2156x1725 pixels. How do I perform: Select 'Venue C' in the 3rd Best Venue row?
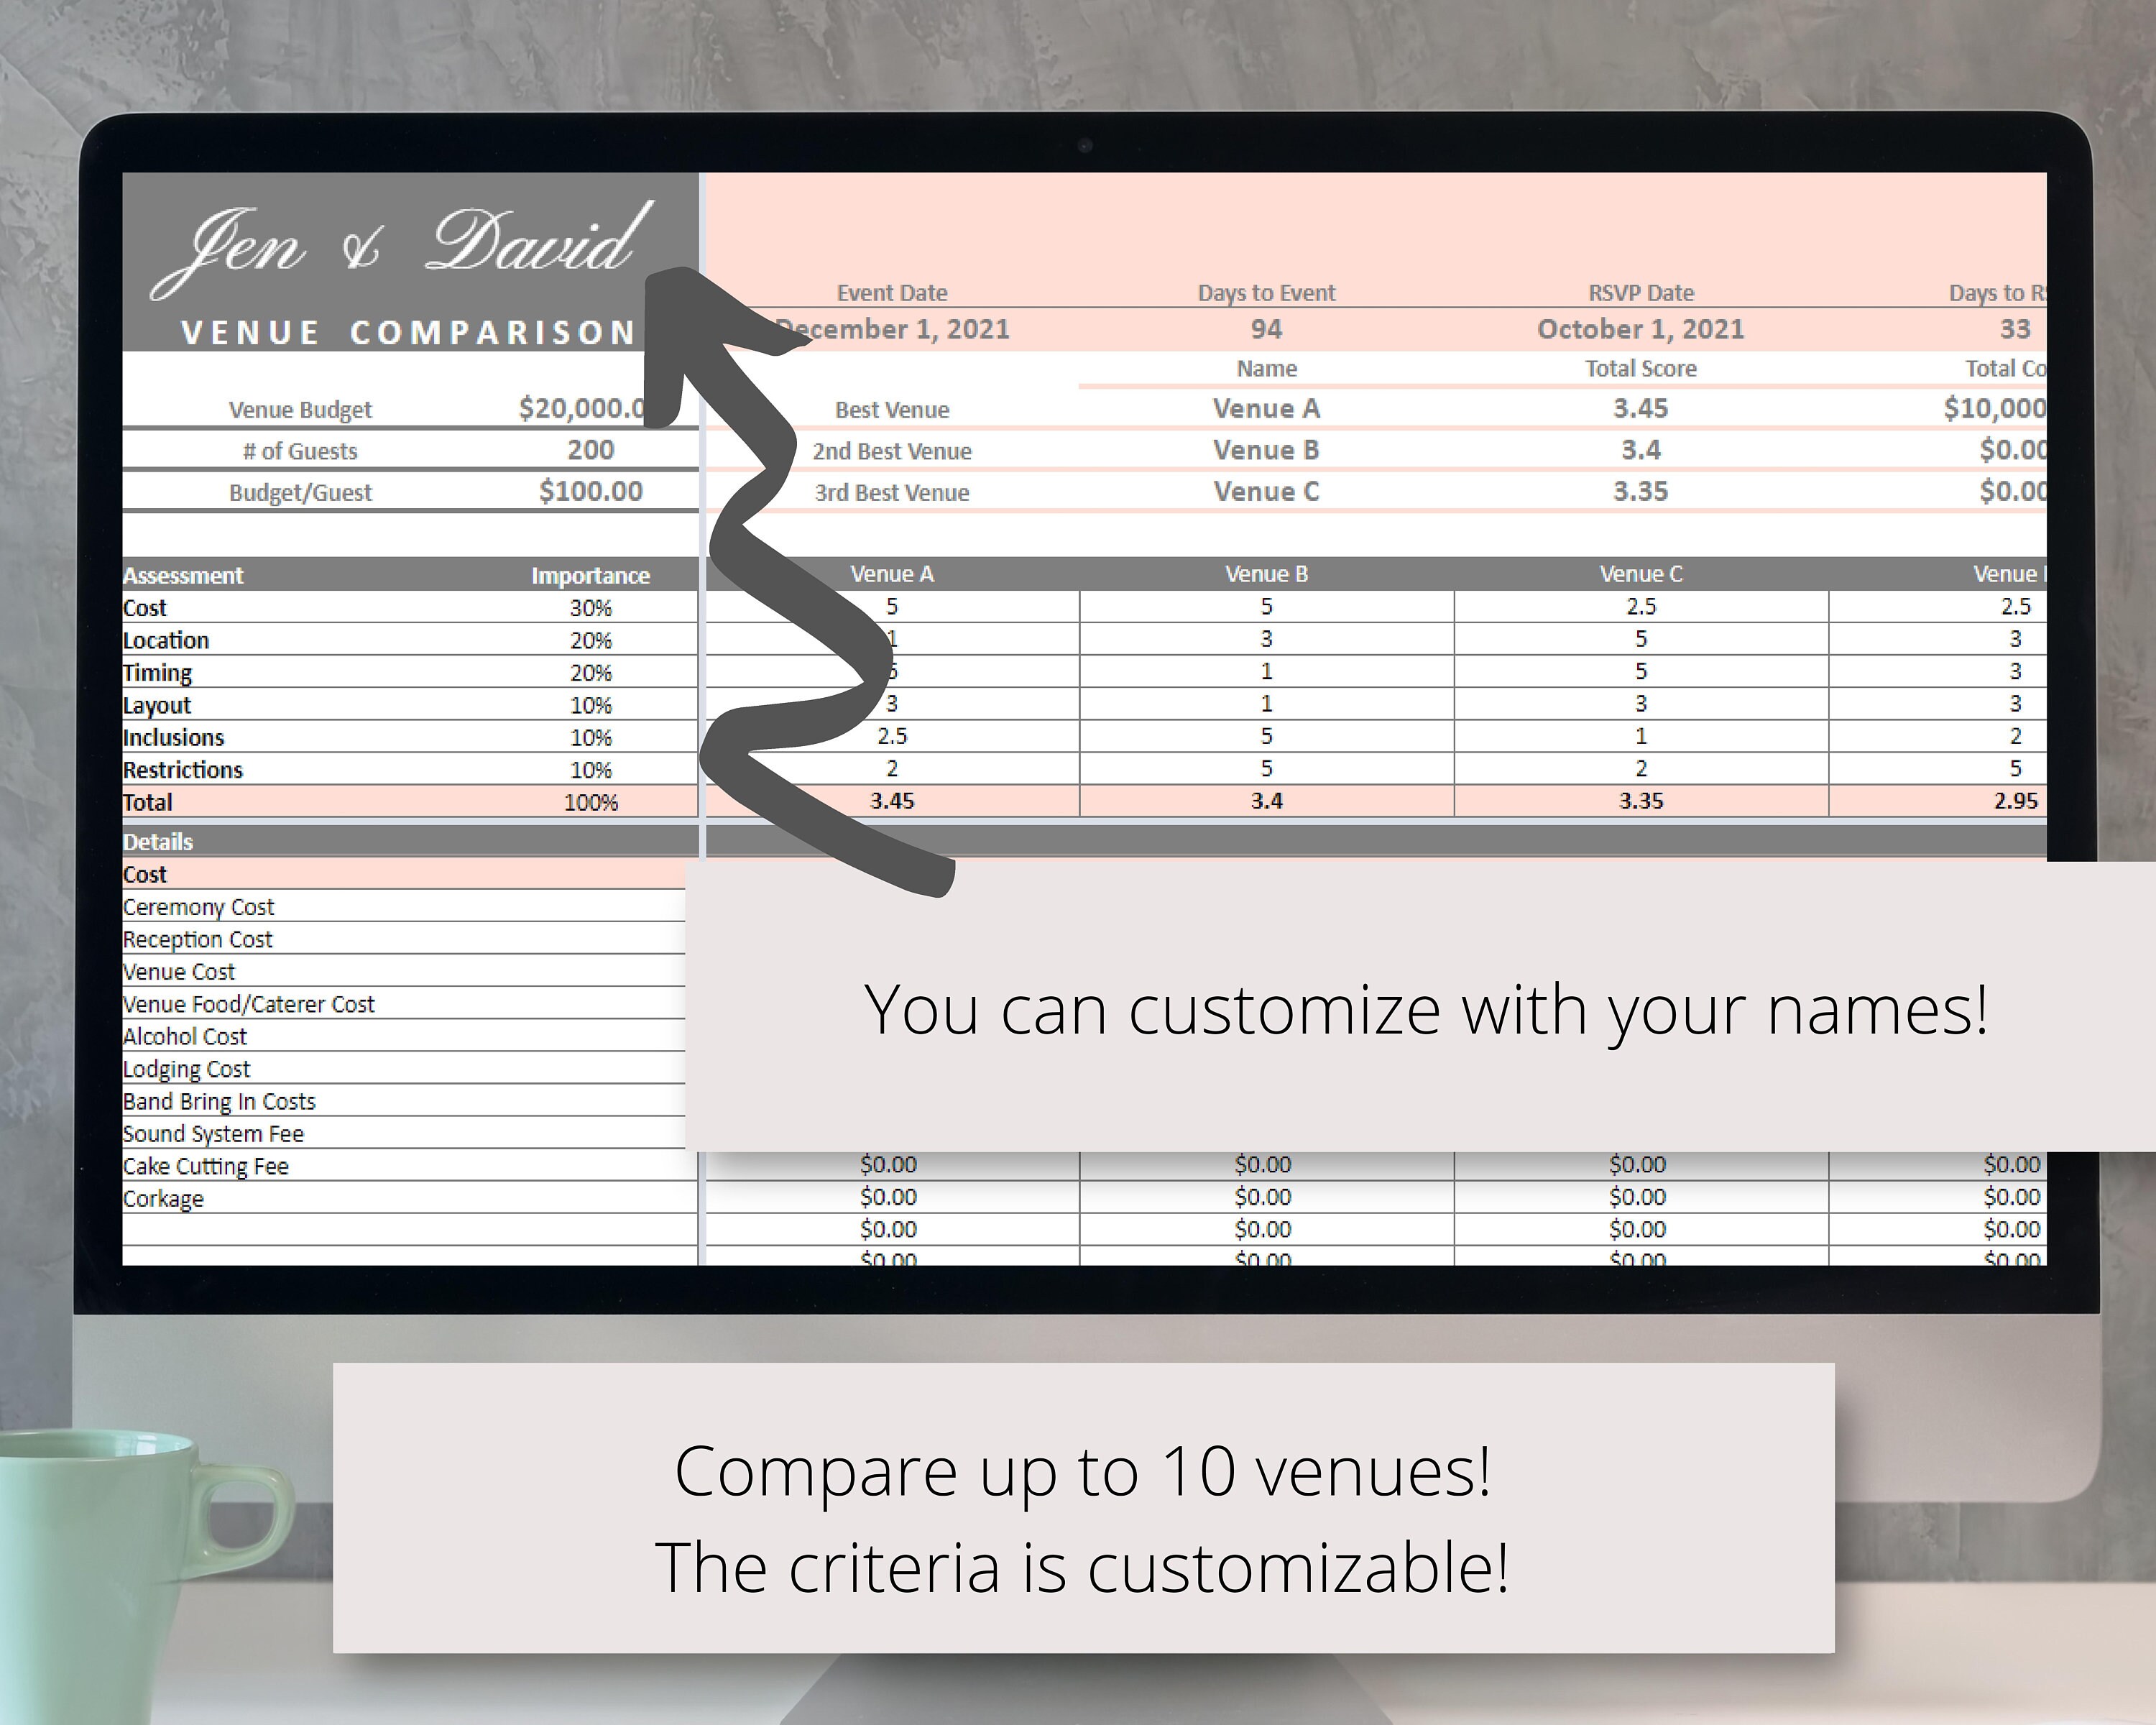(x=1267, y=491)
